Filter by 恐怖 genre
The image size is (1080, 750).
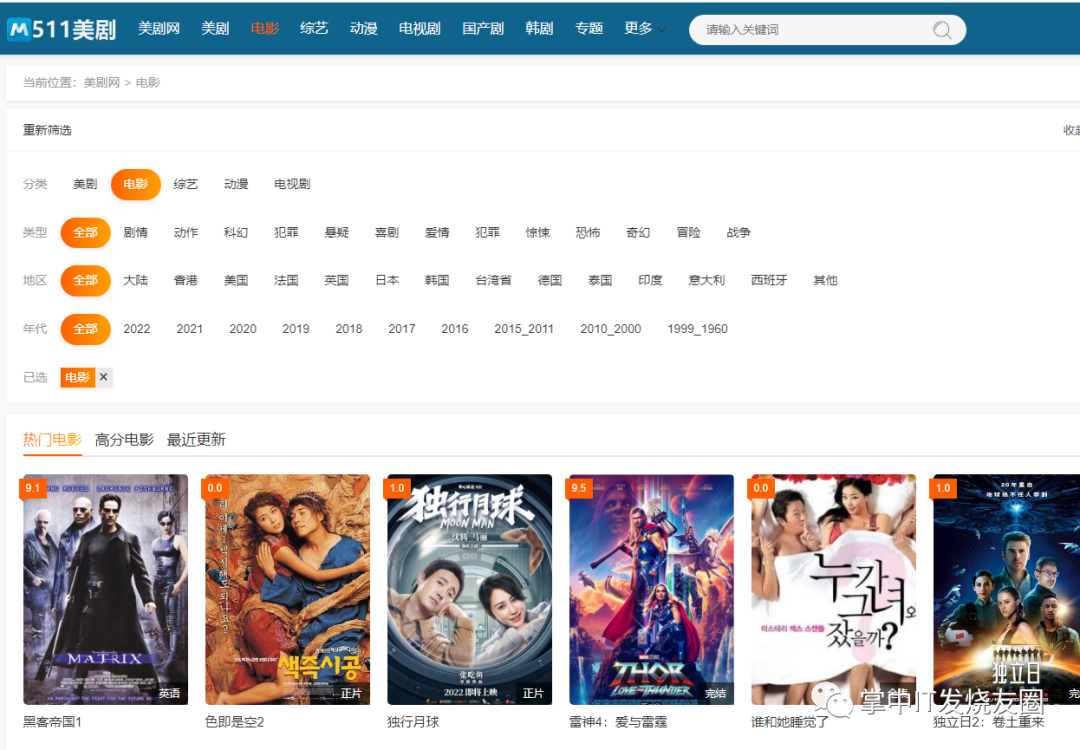588,232
